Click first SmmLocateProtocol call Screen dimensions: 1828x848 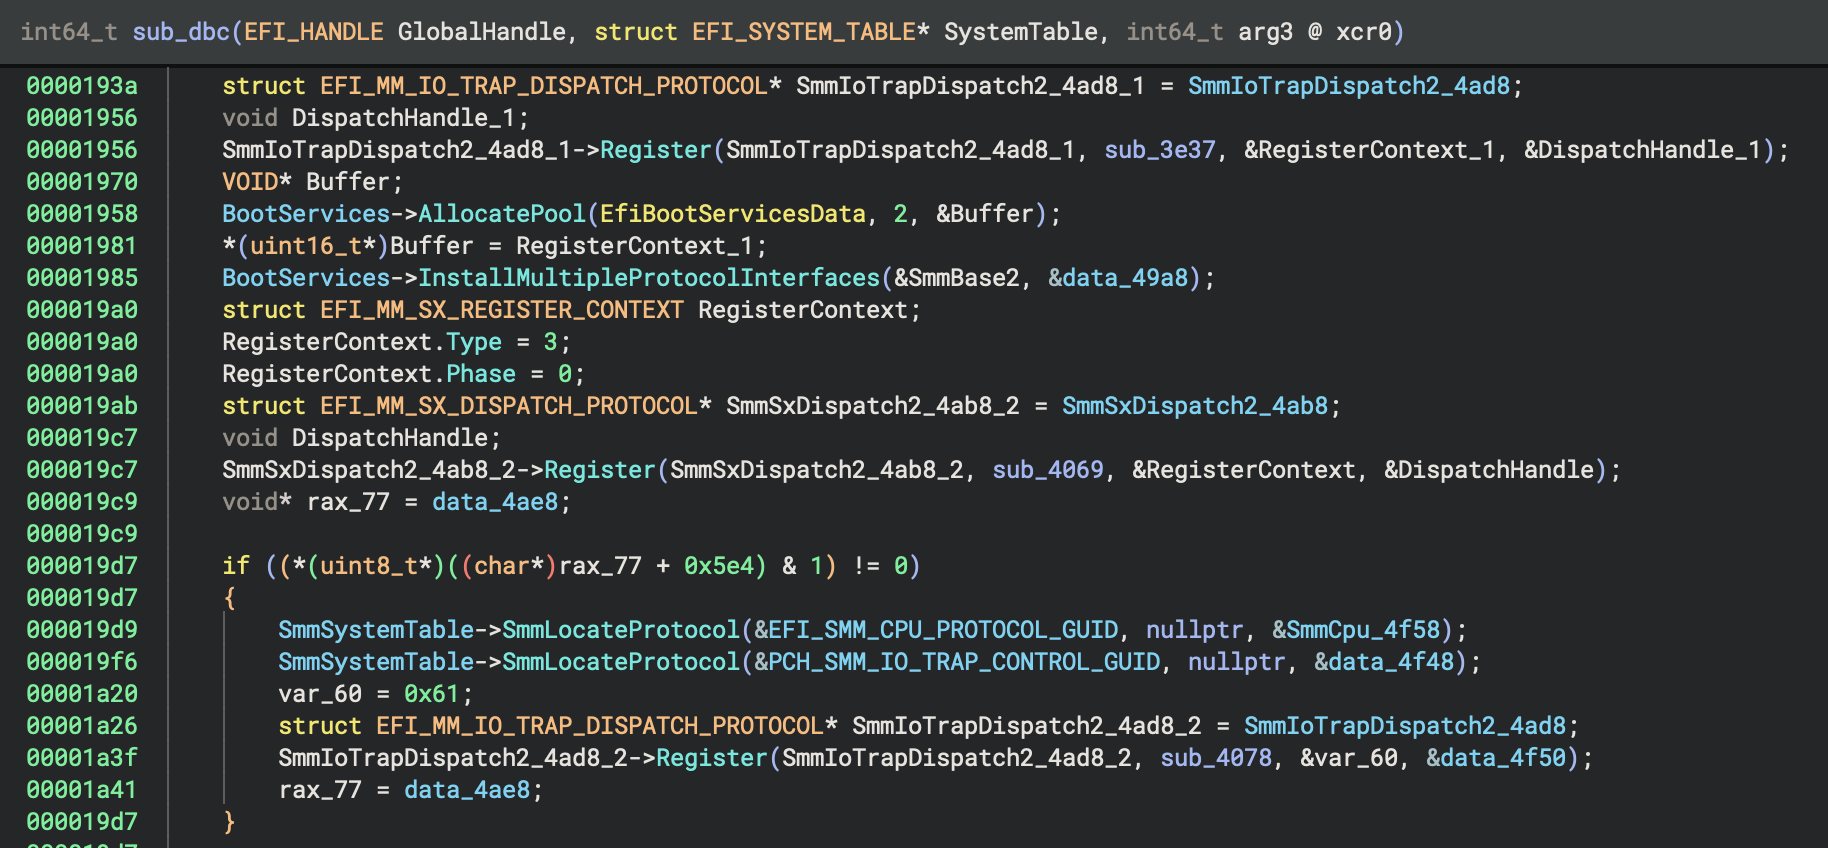[621, 630]
